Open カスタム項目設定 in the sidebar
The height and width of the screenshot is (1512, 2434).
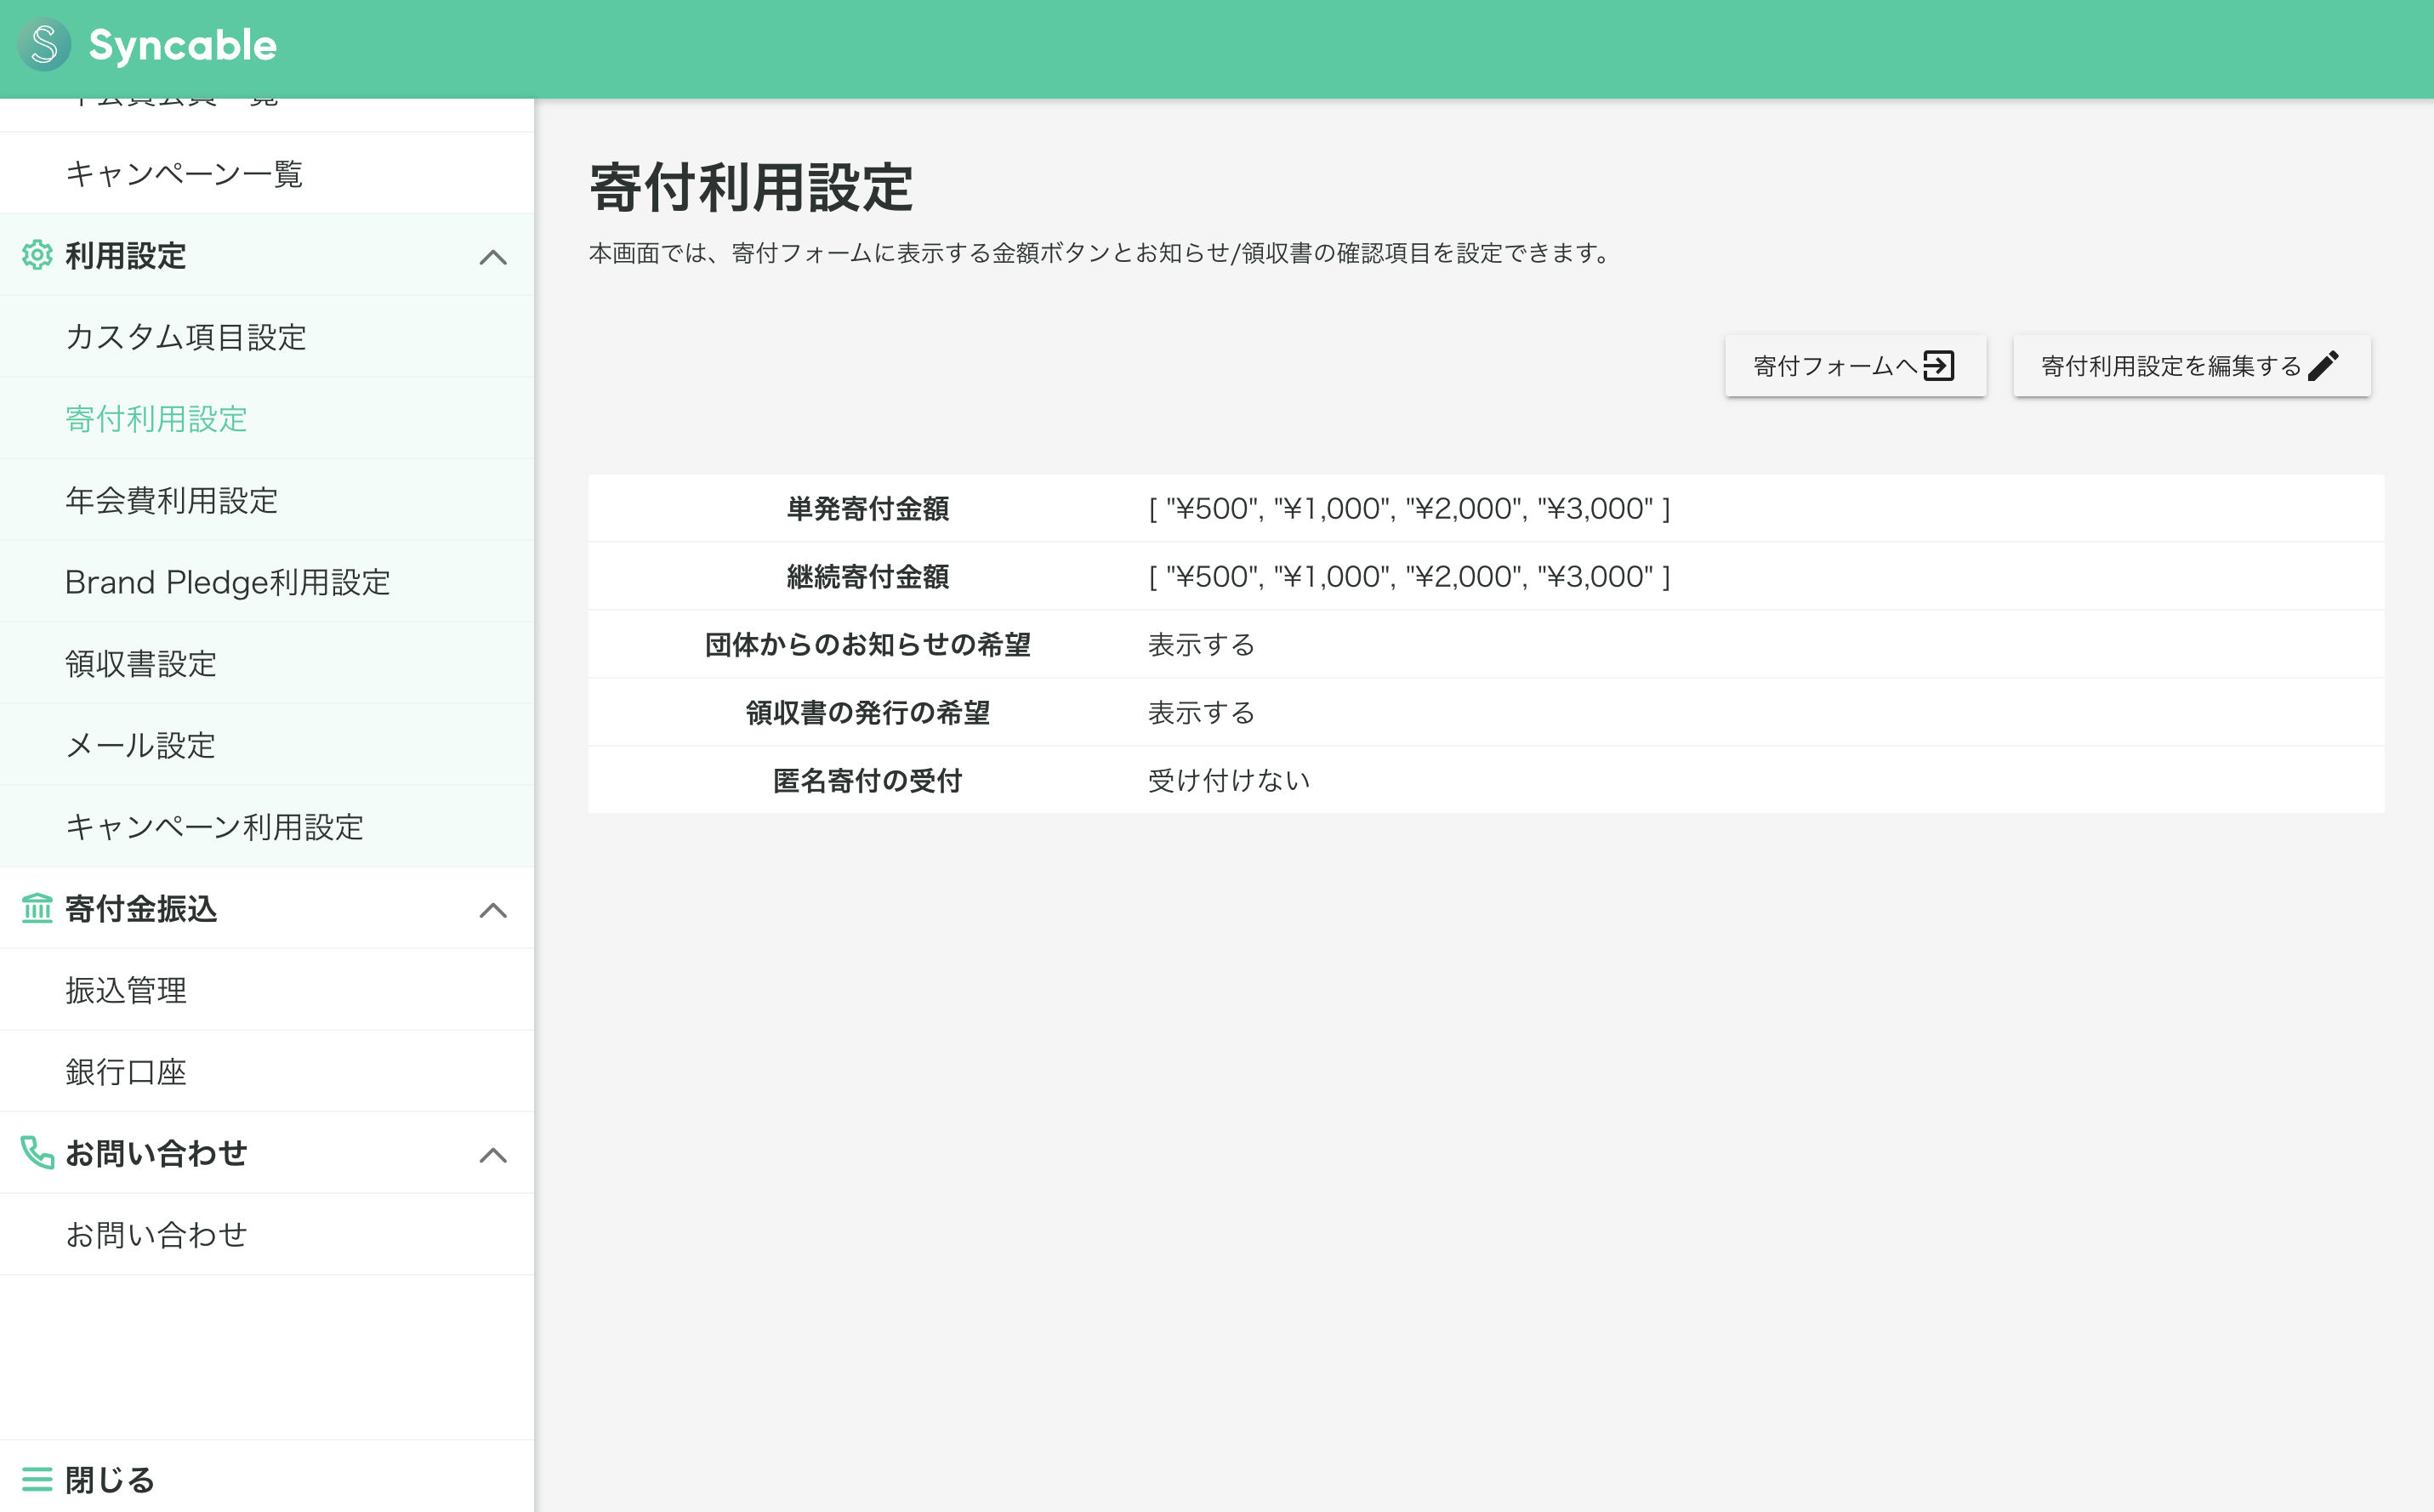point(267,336)
